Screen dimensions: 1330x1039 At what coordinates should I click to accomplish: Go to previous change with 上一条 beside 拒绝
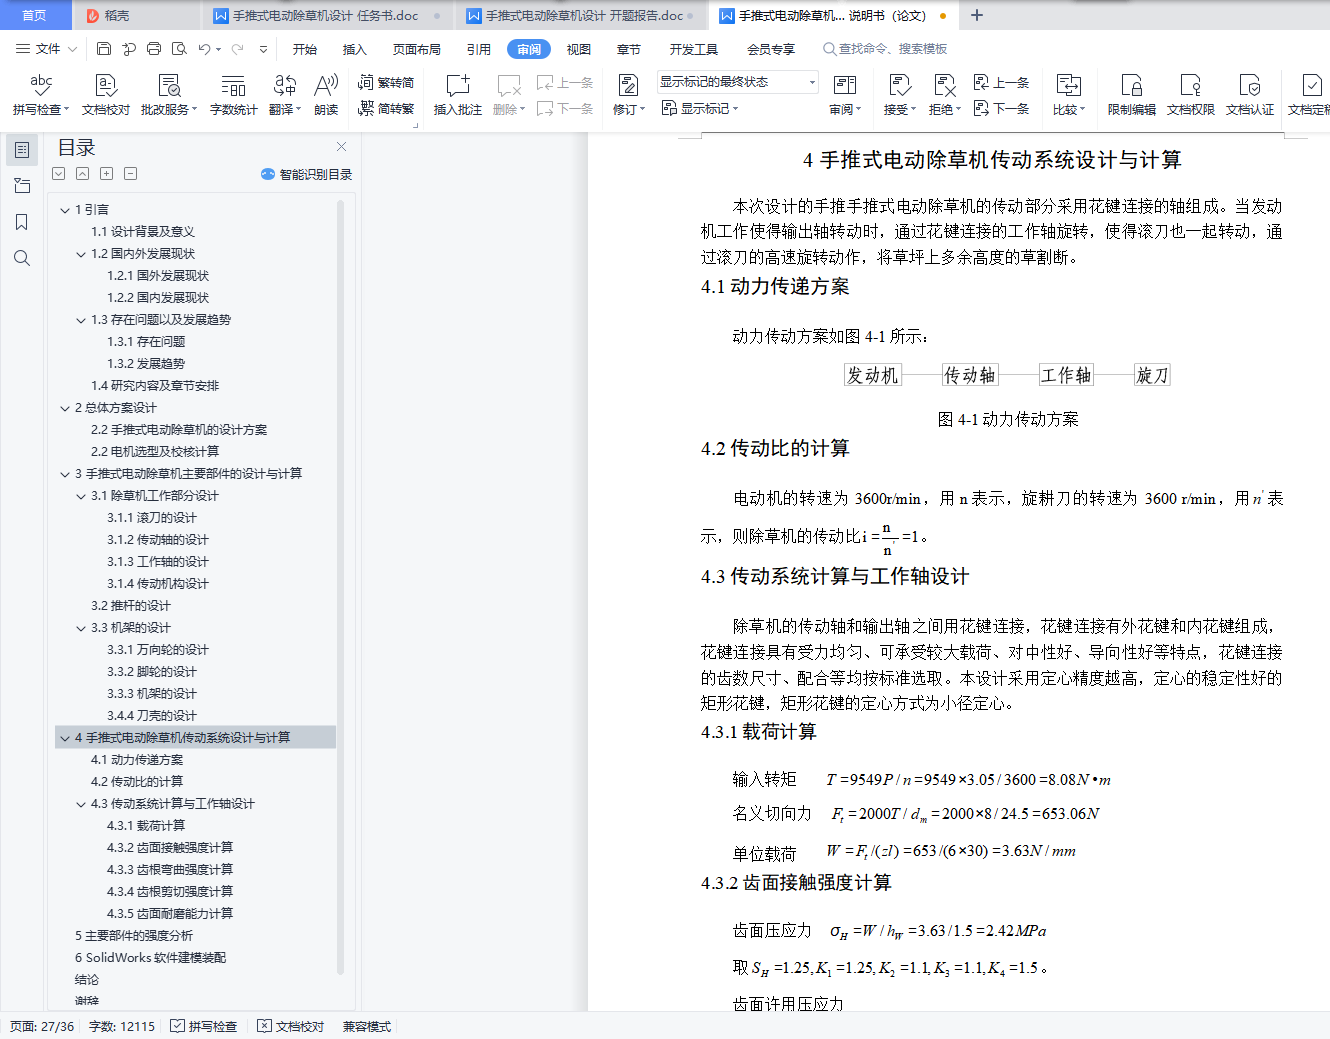(x=1001, y=83)
